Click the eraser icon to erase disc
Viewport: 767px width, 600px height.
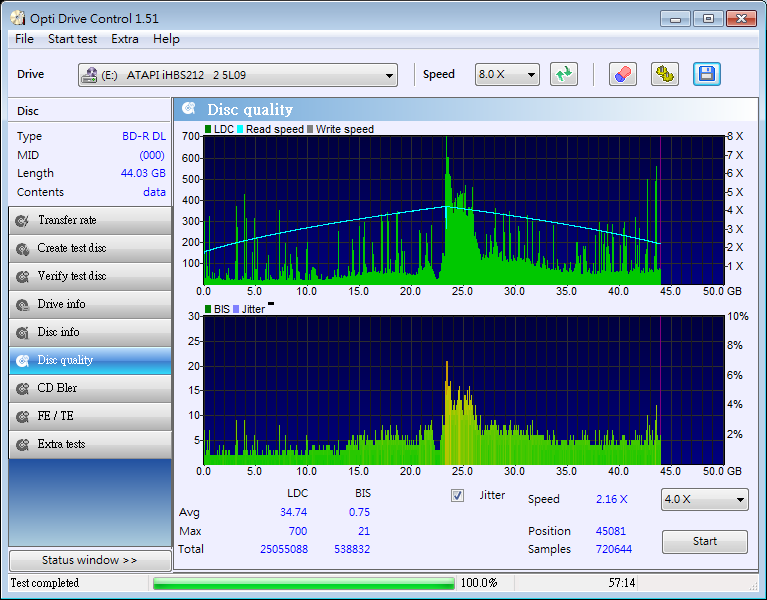click(x=622, y=74)
